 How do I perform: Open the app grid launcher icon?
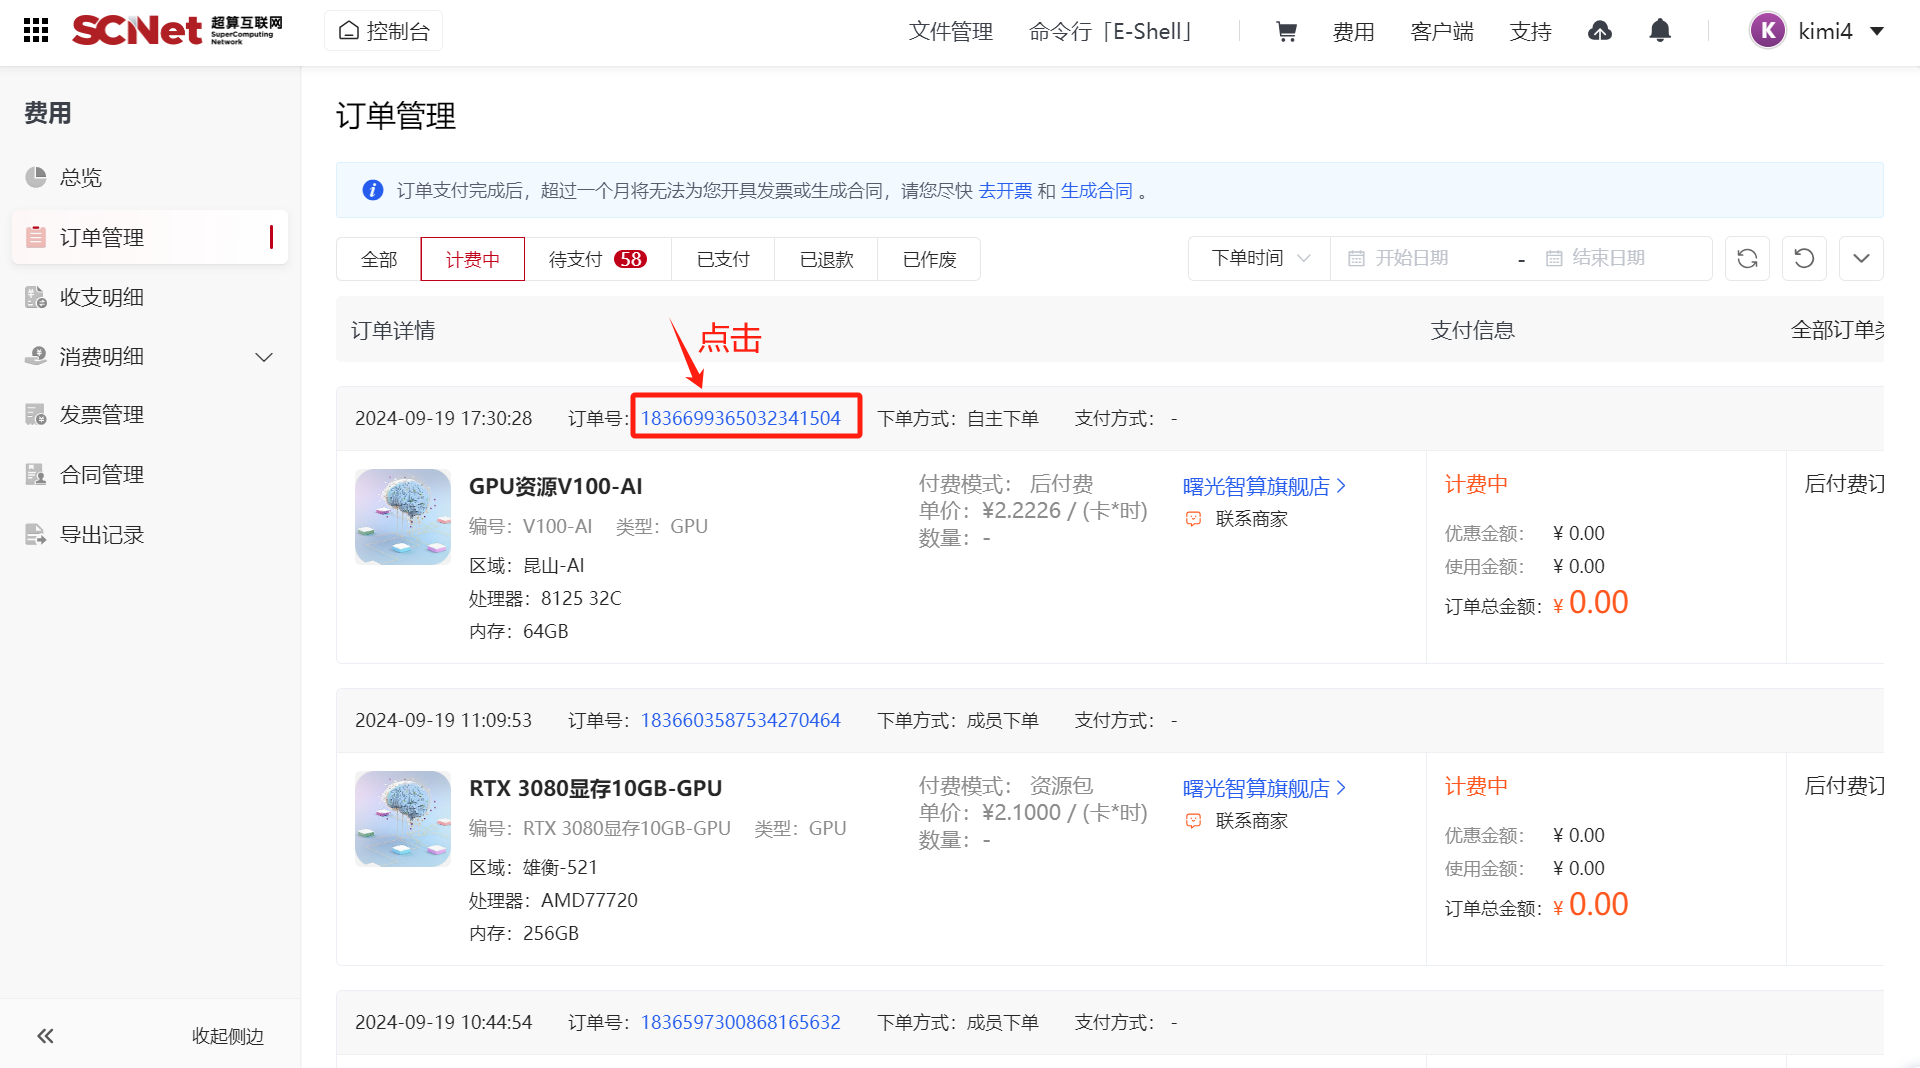[x=36, y=31]
